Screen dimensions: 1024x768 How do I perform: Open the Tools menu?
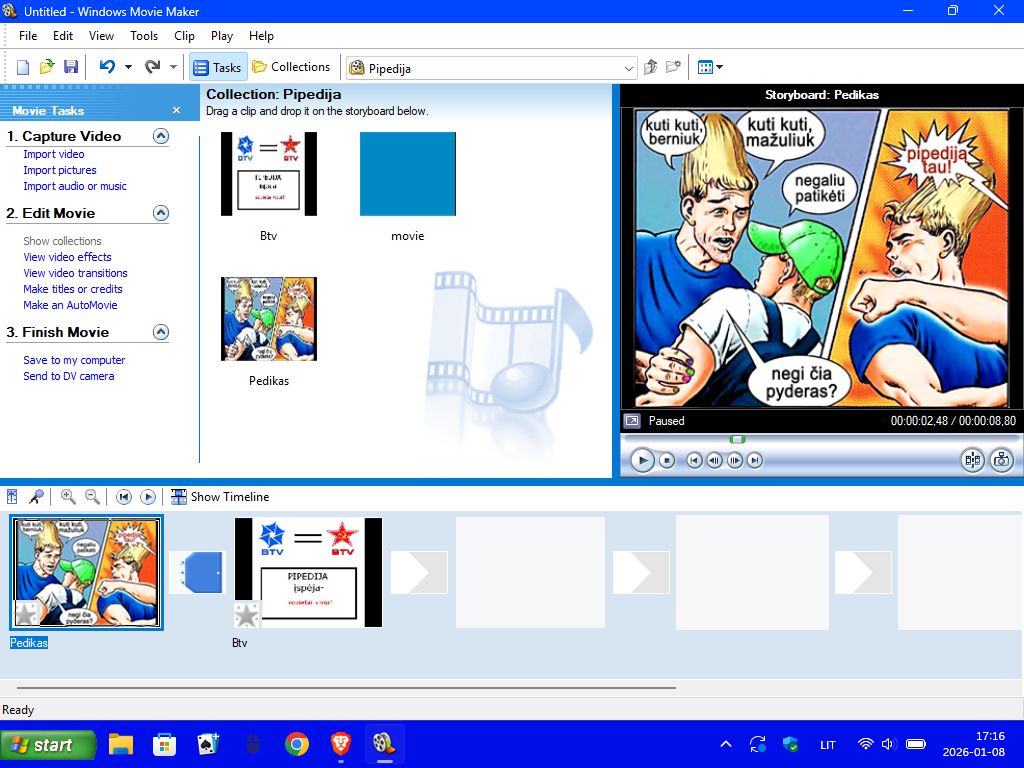tap(144, 36)
